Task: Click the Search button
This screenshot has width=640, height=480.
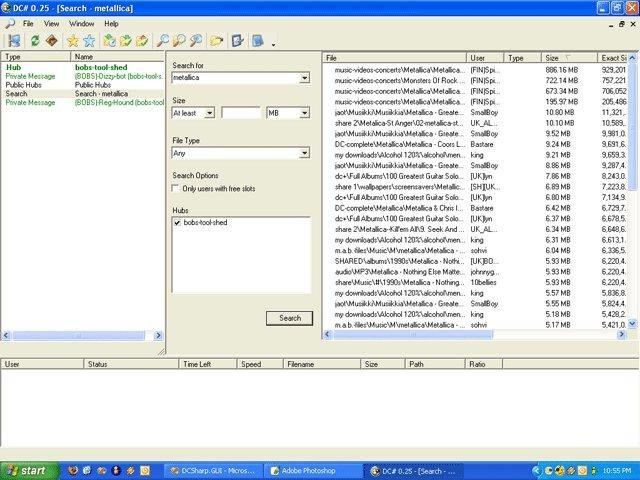Action: [289, 318]
